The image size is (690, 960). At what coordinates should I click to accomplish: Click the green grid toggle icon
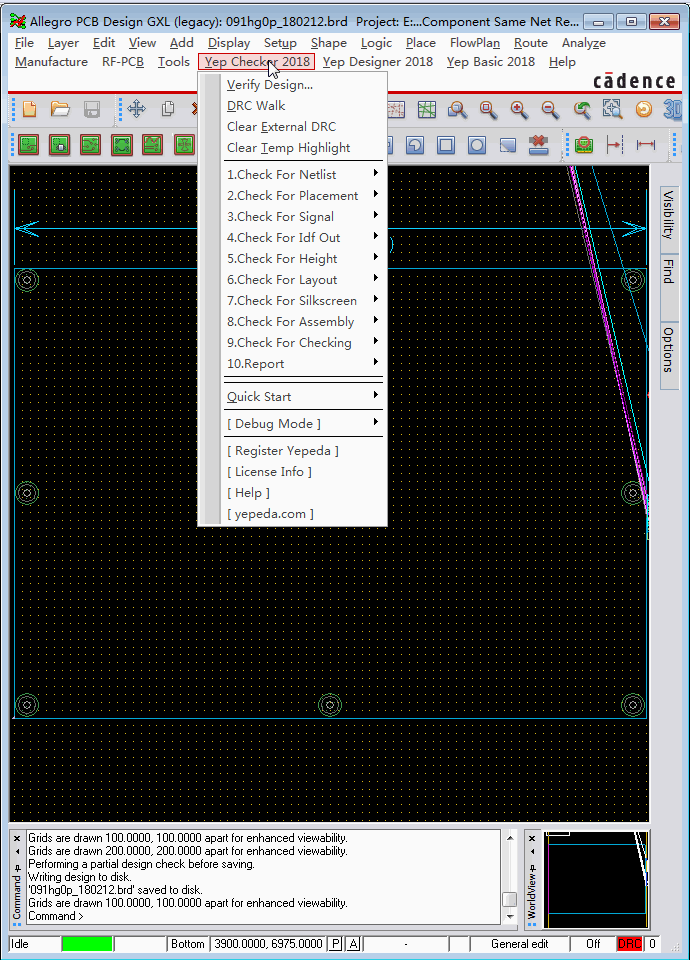click(427, 110)
